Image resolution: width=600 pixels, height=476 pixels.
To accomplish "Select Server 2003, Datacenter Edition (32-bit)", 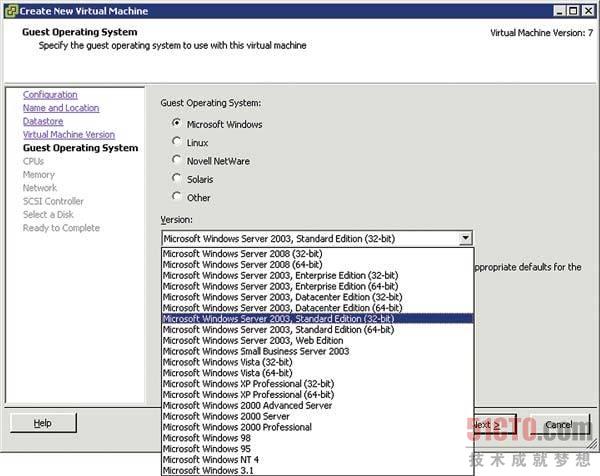I will coord(317,297).
